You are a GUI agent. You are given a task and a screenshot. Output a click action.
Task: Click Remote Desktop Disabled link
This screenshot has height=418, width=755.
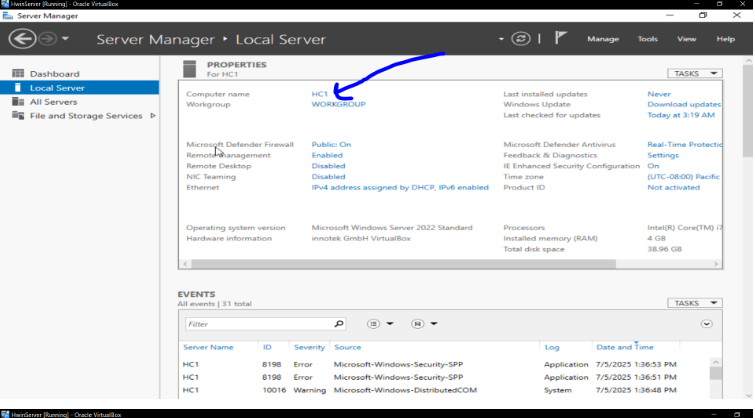click(x=328, y=166)
